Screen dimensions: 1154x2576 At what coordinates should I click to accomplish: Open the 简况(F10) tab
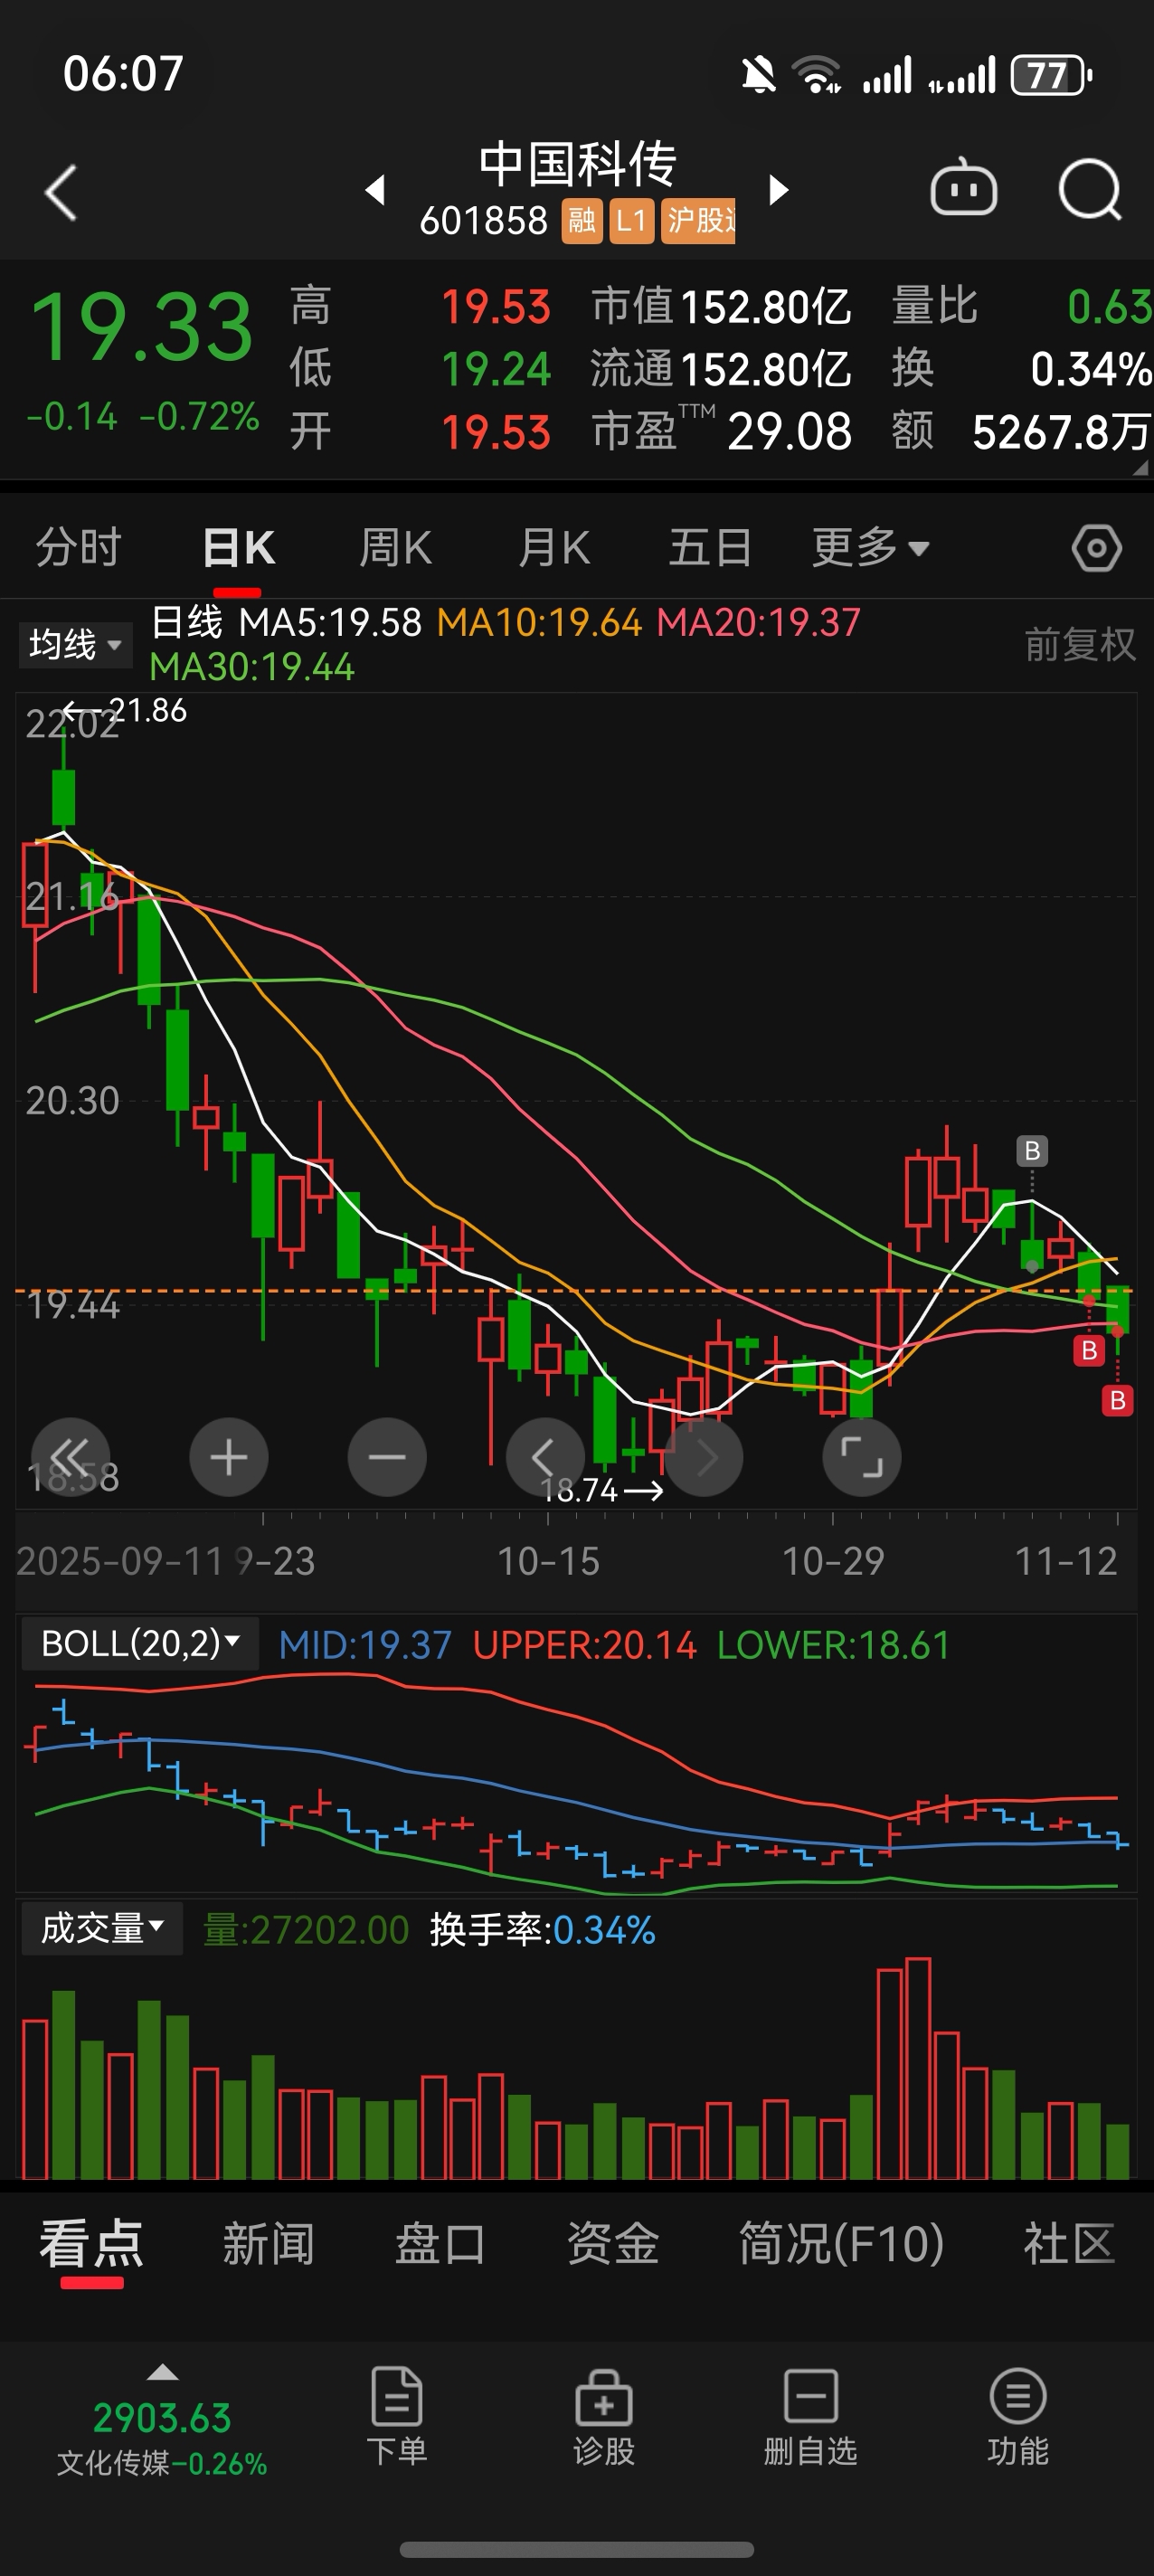click(841, 2244)
